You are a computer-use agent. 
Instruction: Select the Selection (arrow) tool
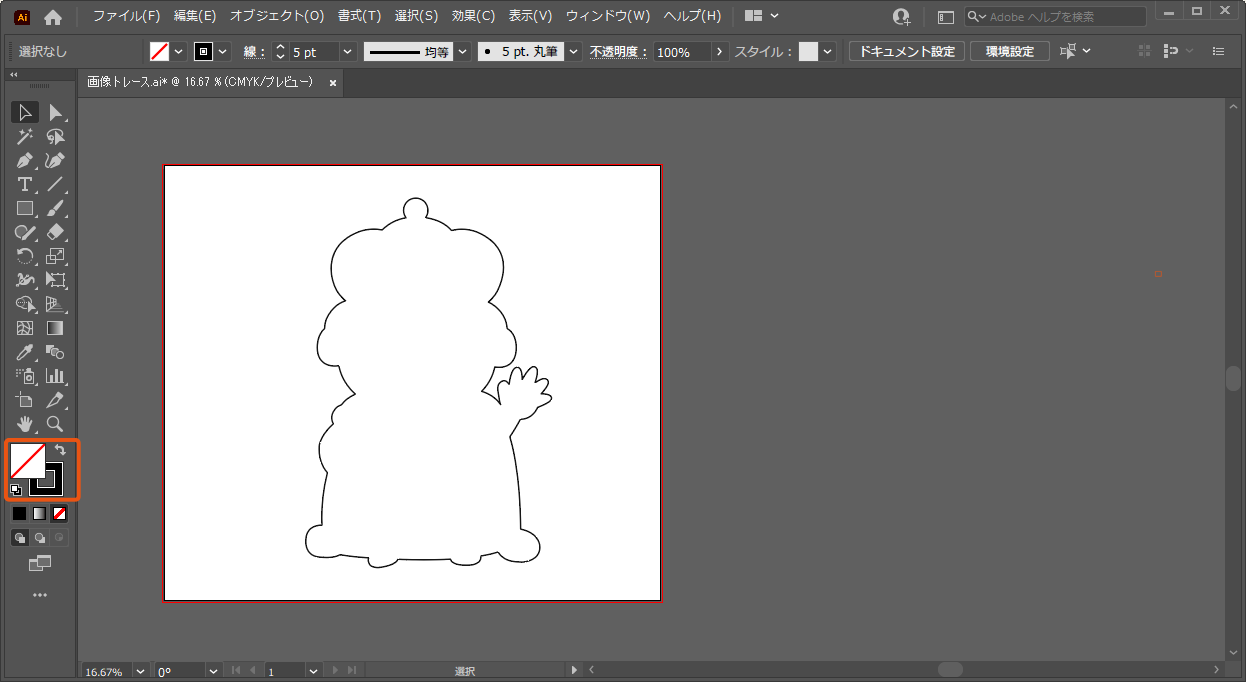(25, 112)
